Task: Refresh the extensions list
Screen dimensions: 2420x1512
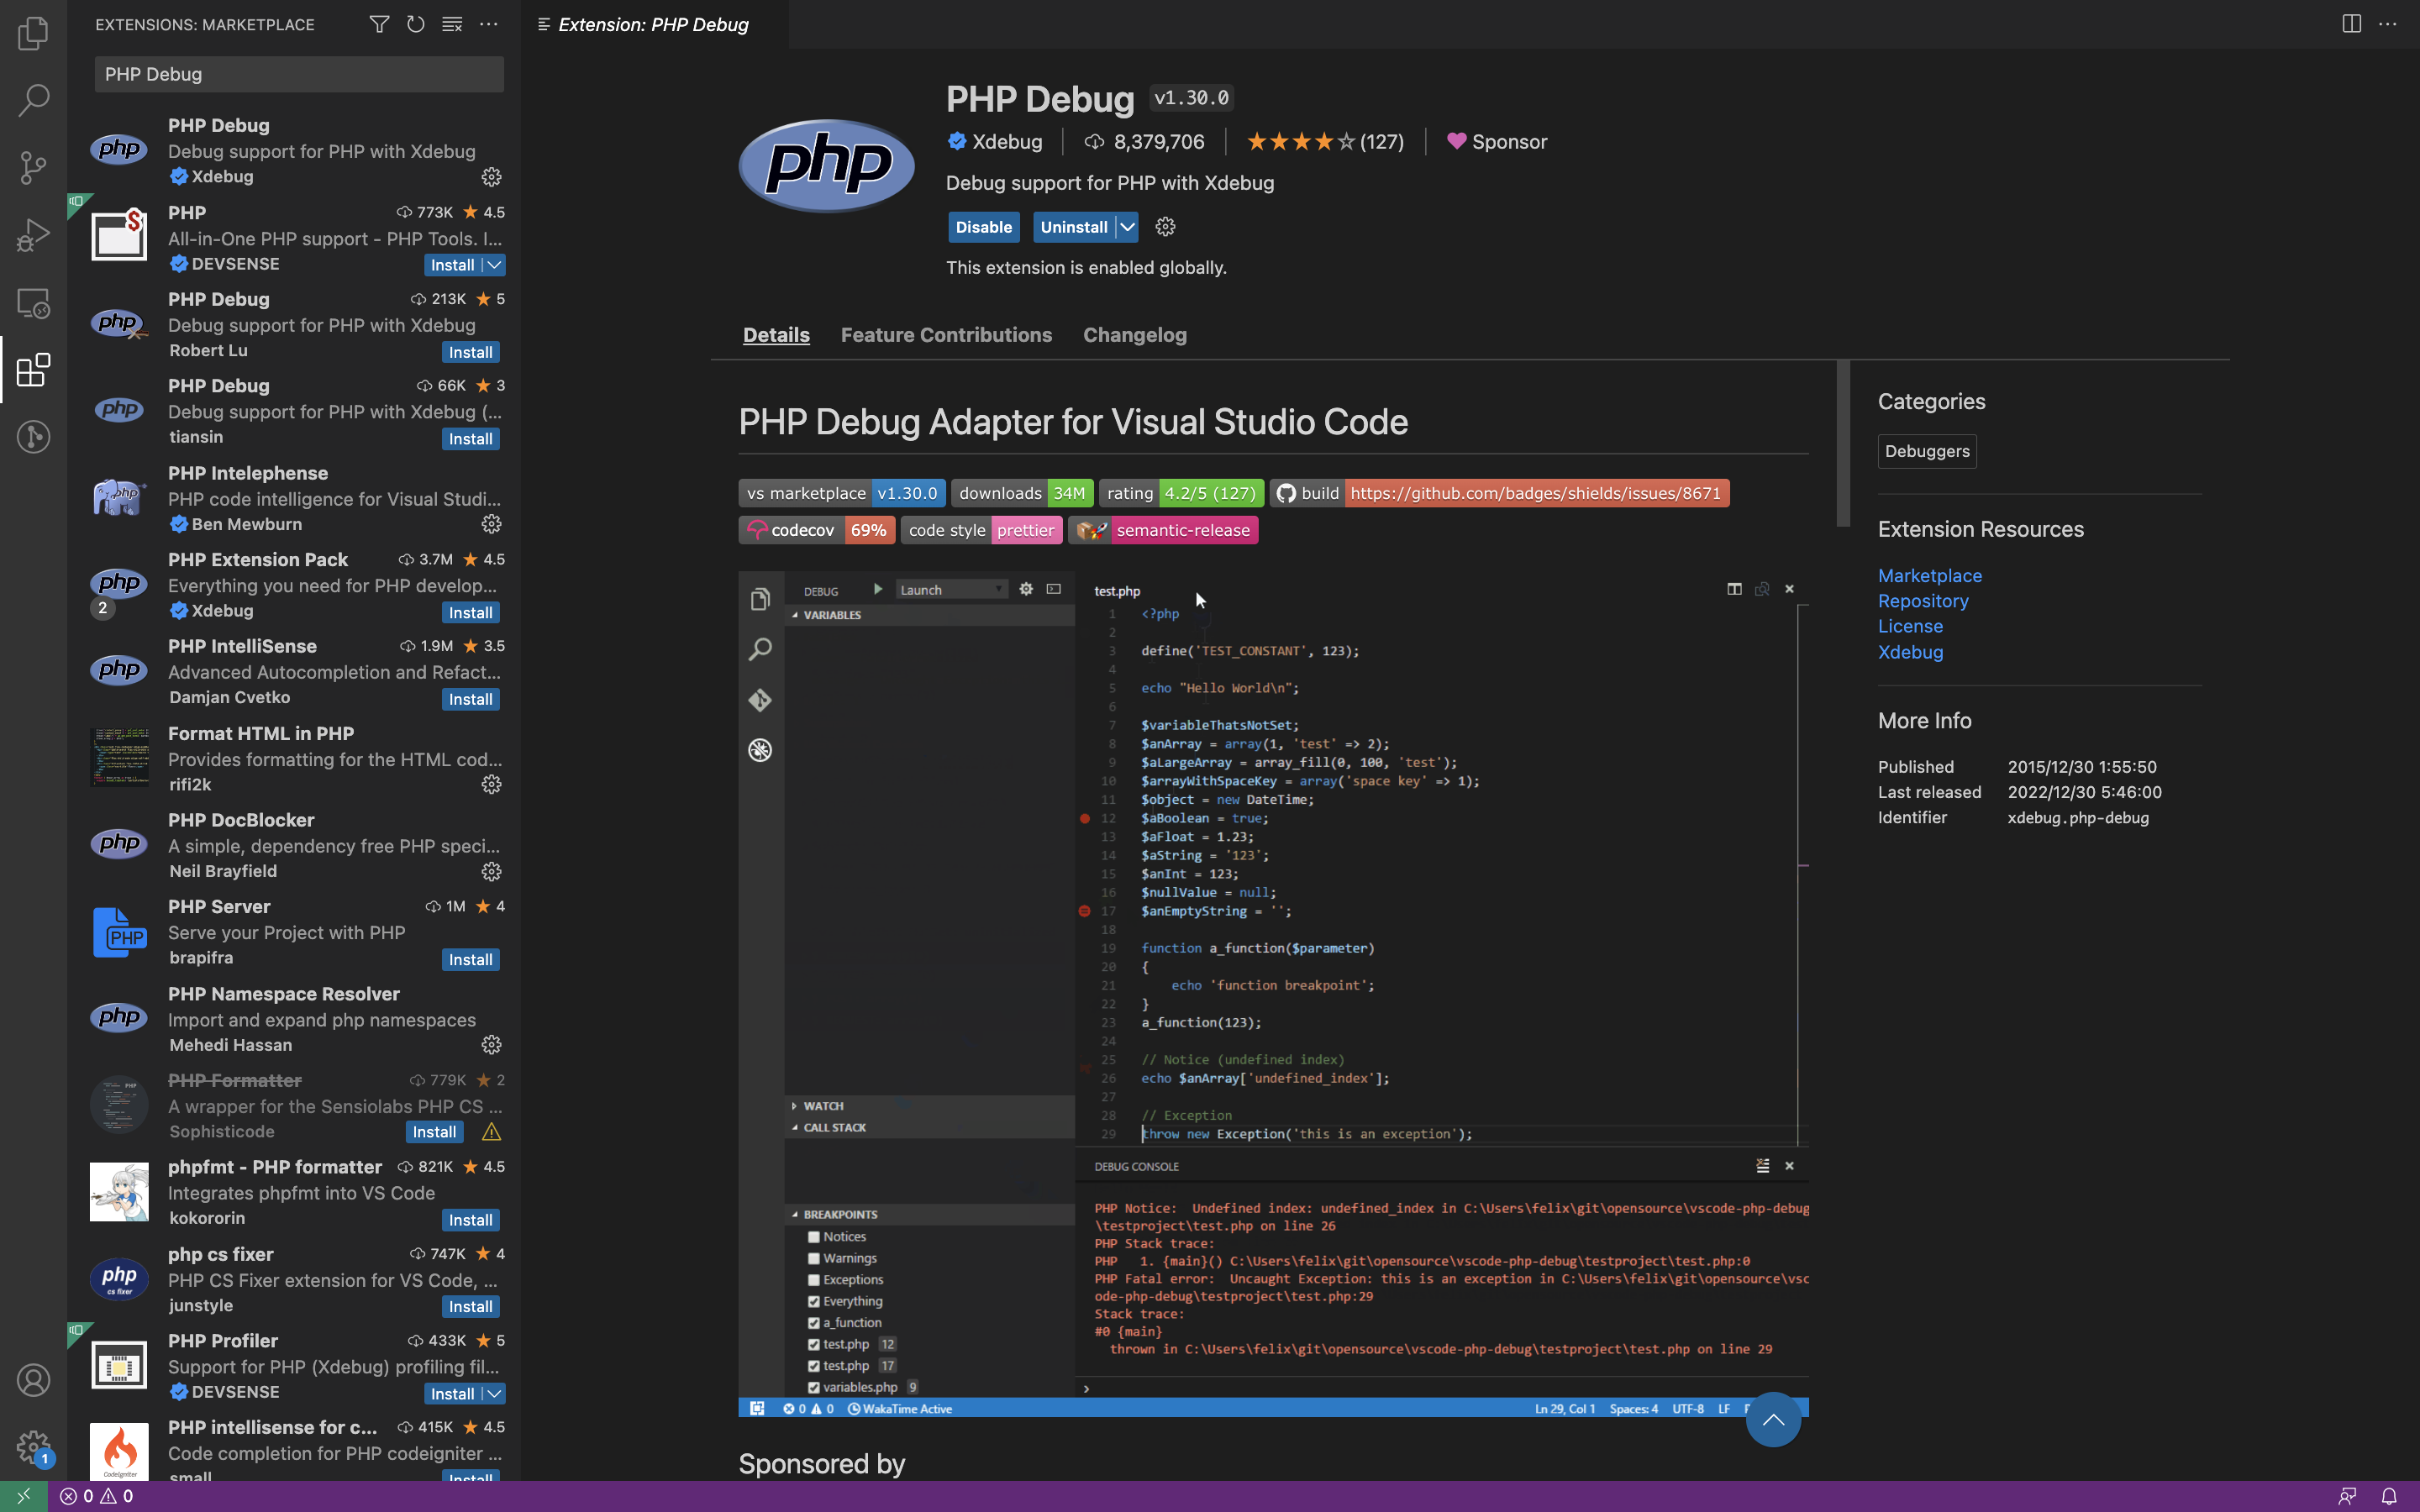Action: 416,24
